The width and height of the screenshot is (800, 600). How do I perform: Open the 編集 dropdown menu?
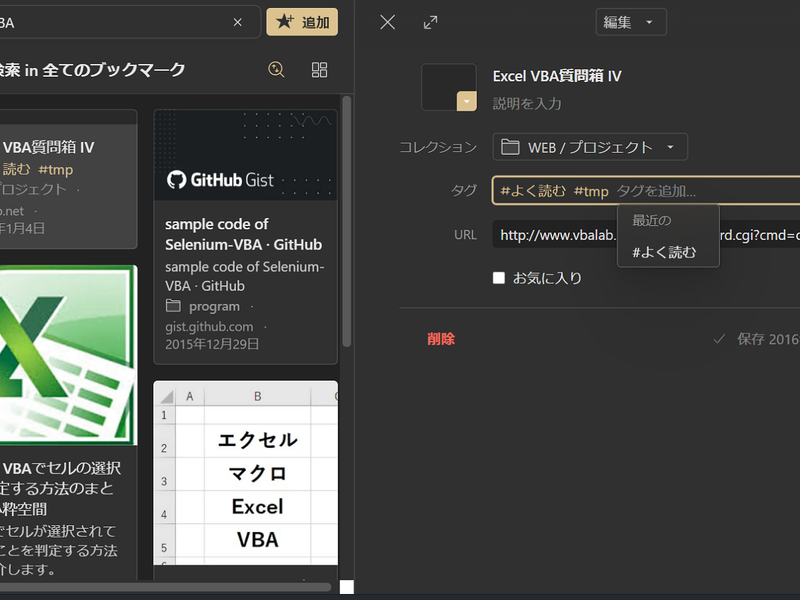point(630,22)
